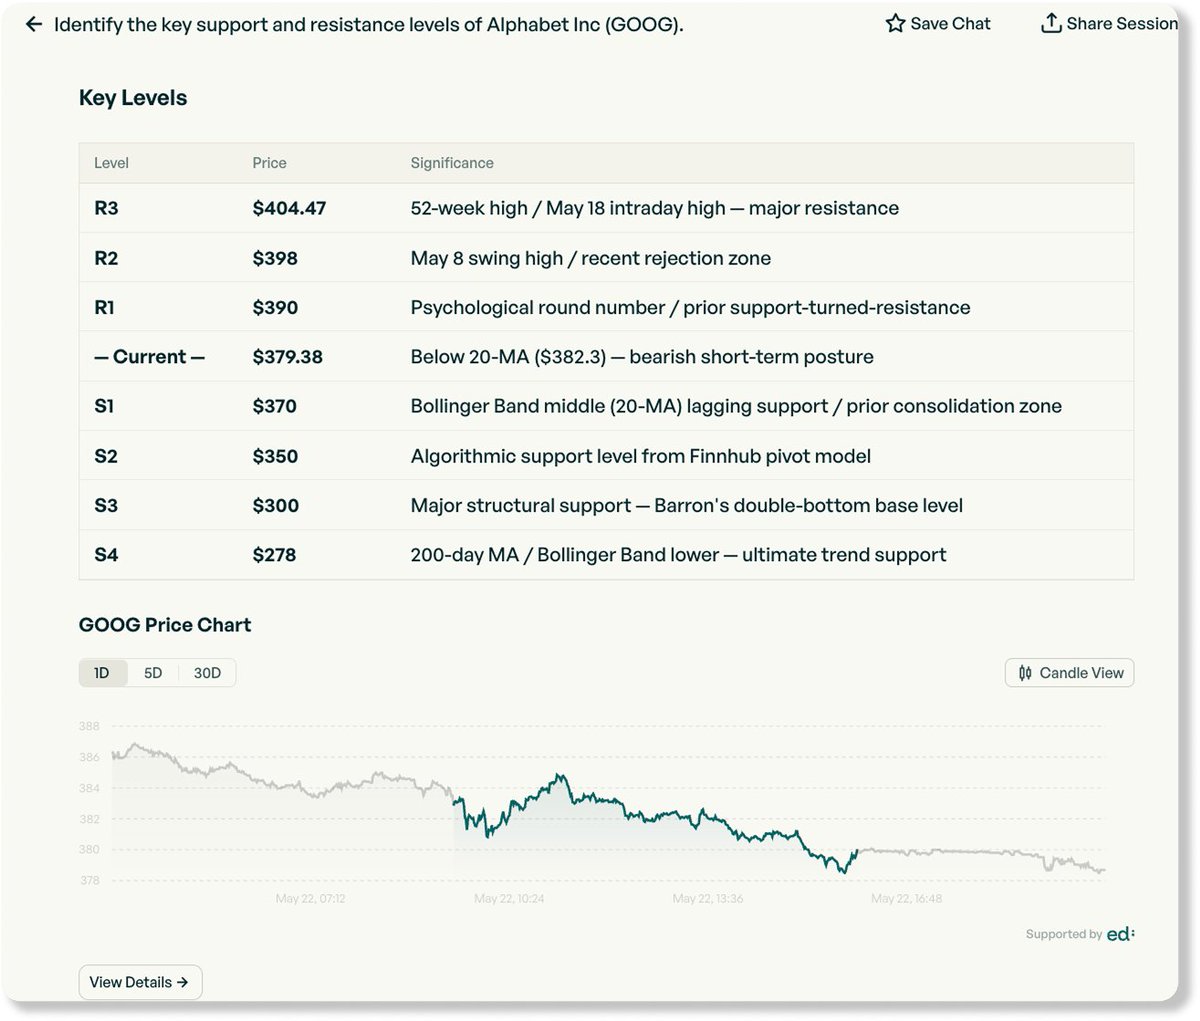Click the Share Session label
Screen dimensions: 1200x1021
tap(1122, 23)
